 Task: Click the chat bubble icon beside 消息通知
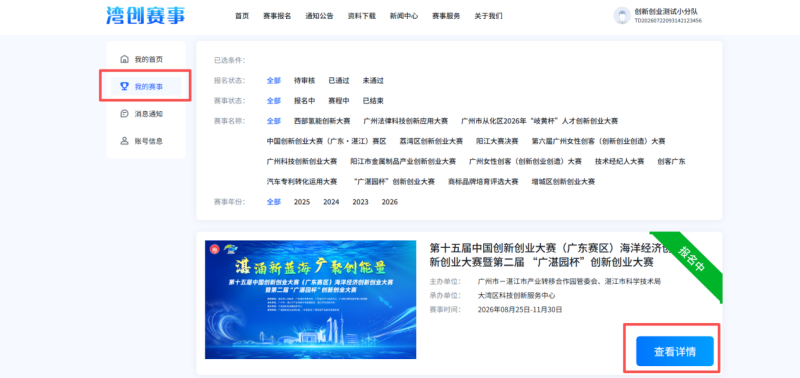pyautogui.click(x=124, y=114)
